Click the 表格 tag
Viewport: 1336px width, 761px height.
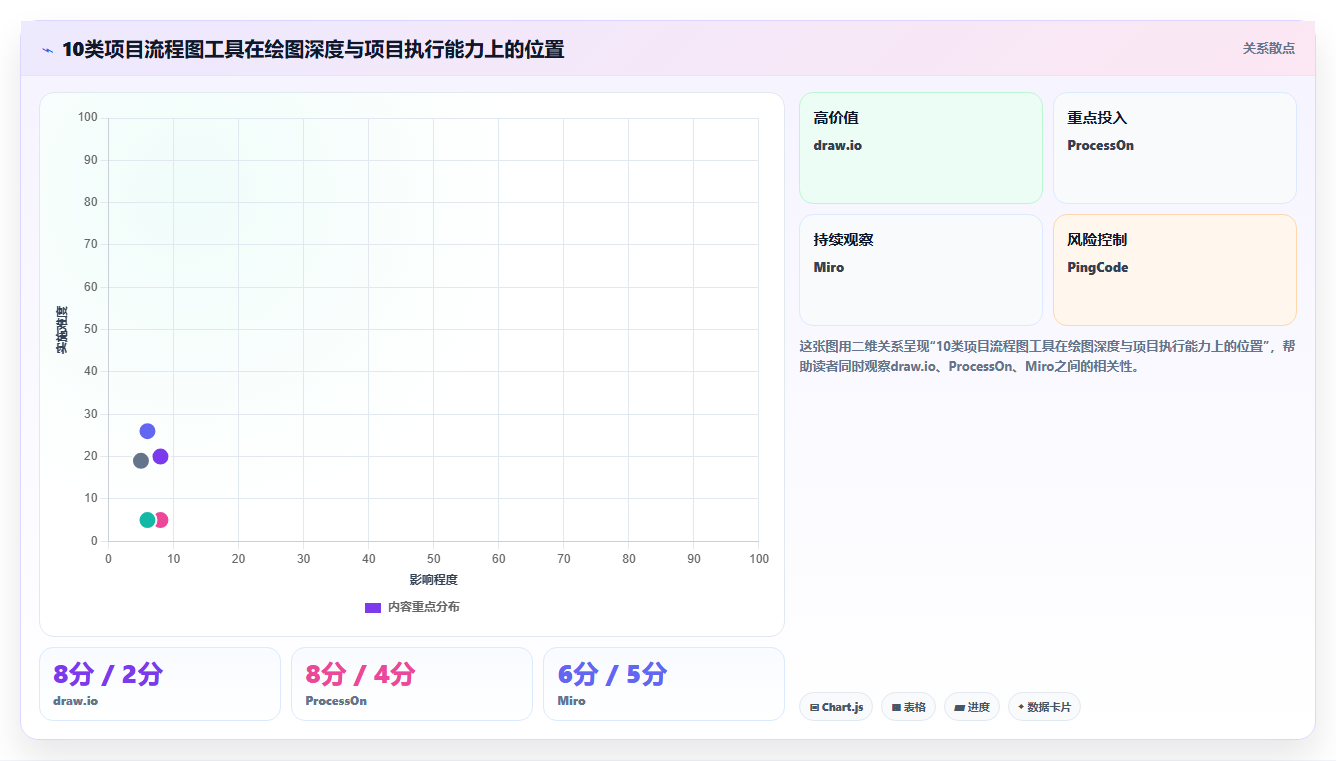point(908,707)
